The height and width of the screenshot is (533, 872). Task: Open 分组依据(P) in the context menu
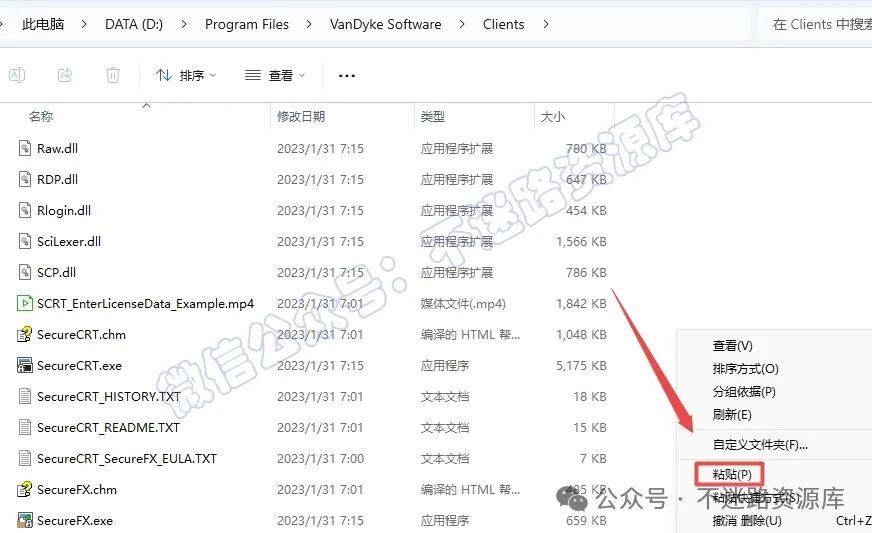point(744,392)
